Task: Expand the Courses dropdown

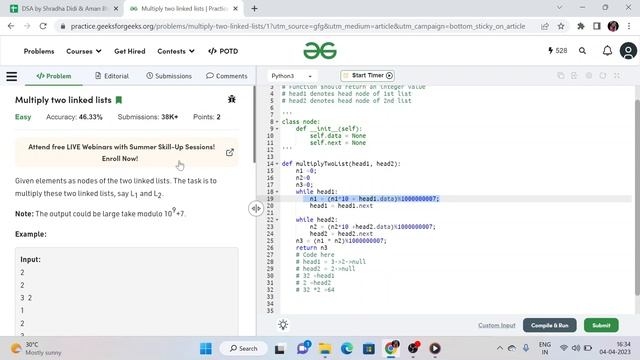Action: tap(84, 51)
